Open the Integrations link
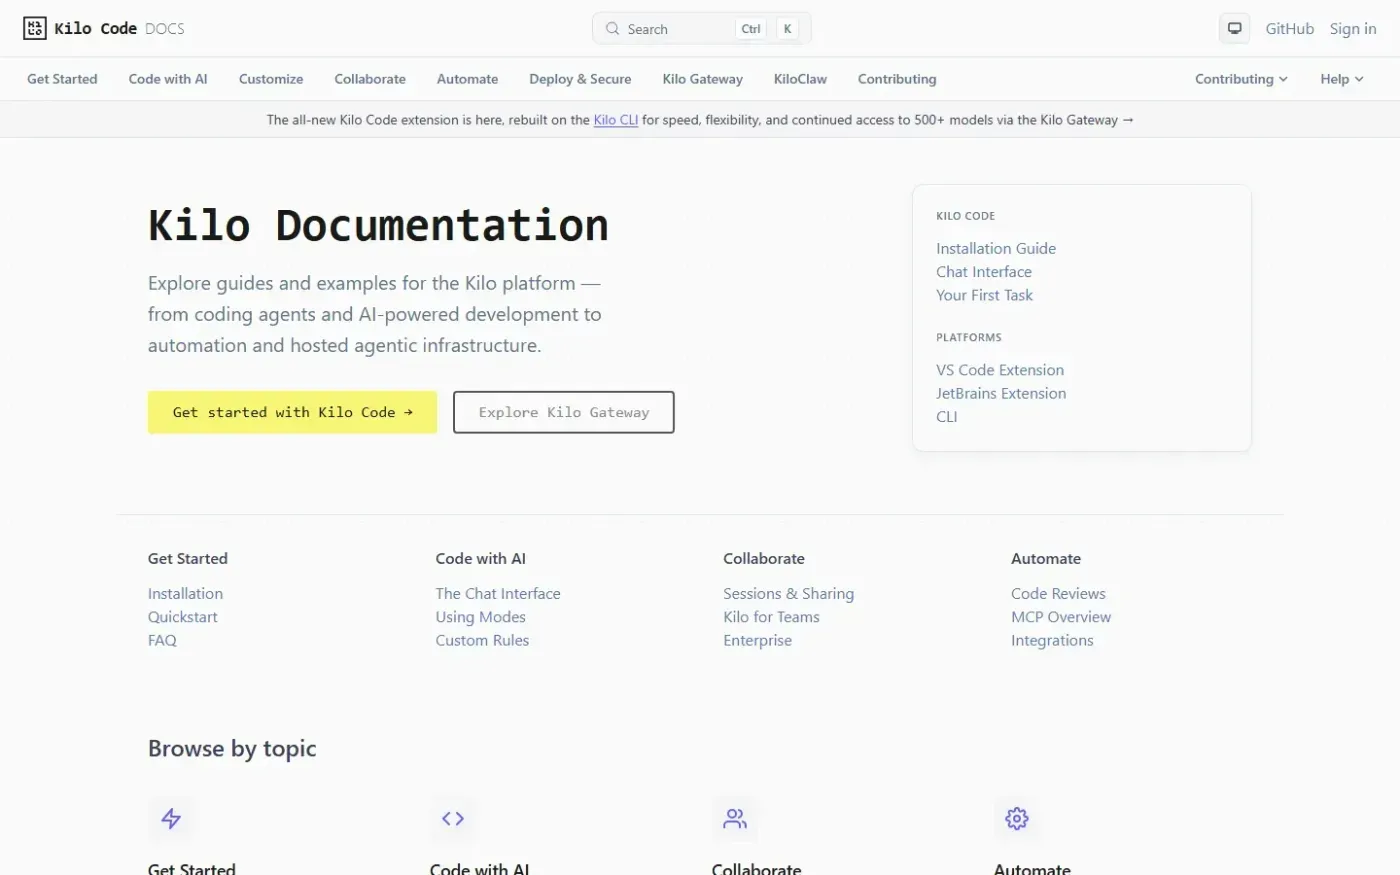This screenshot has height=875, width=1400. tap(1052, 640)
